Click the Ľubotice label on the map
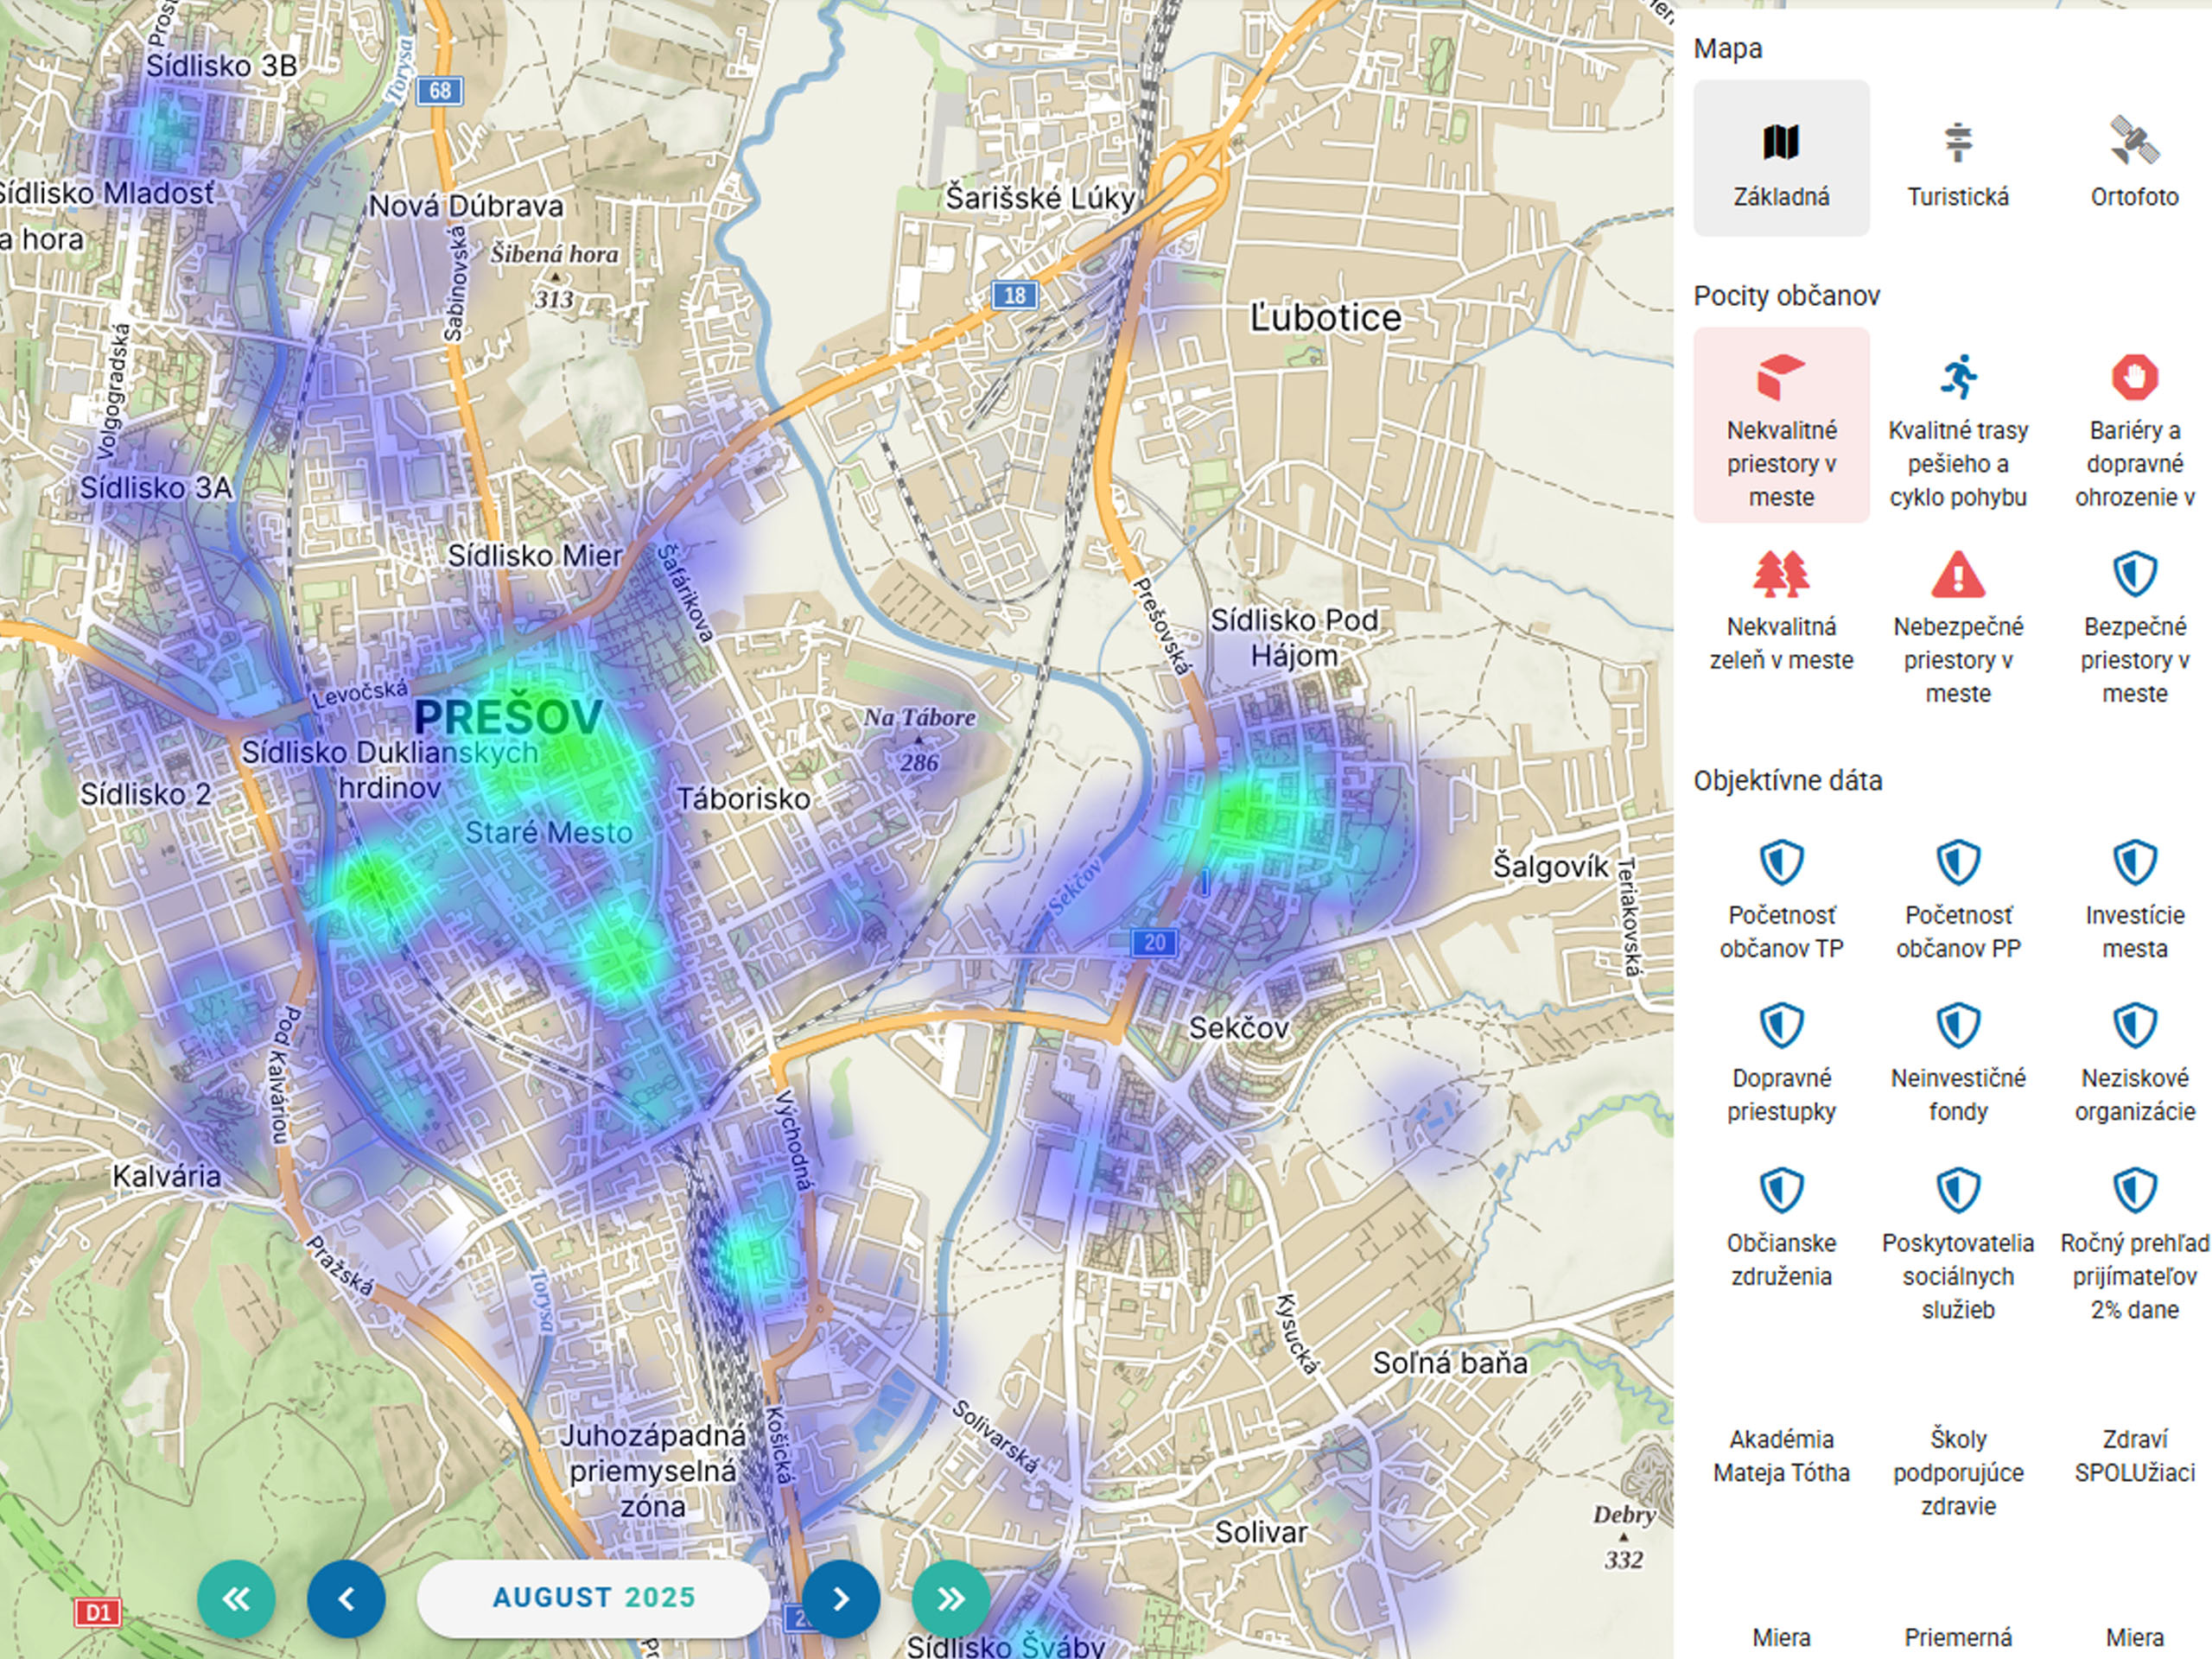The width and height of the screenshot is (2212, 1659). (1326, 318)
